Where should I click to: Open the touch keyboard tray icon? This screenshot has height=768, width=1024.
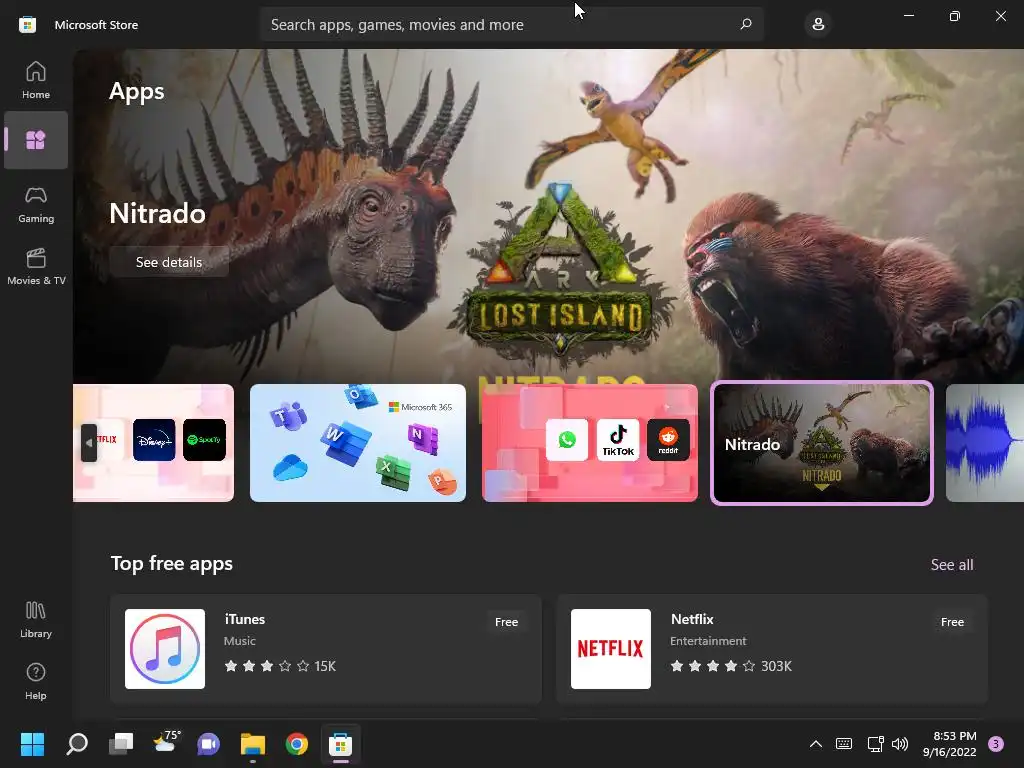pyautogui.click(x=844, y=744)
